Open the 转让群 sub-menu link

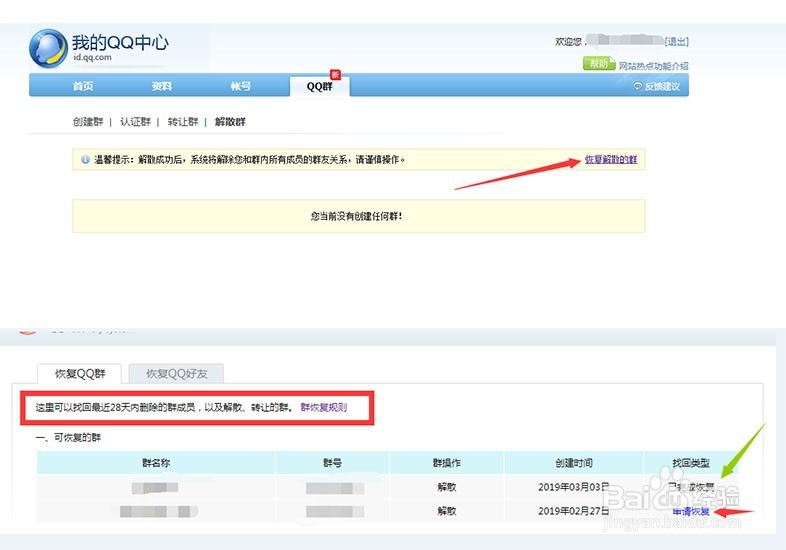pyautogui.click(x=183, y=122)
